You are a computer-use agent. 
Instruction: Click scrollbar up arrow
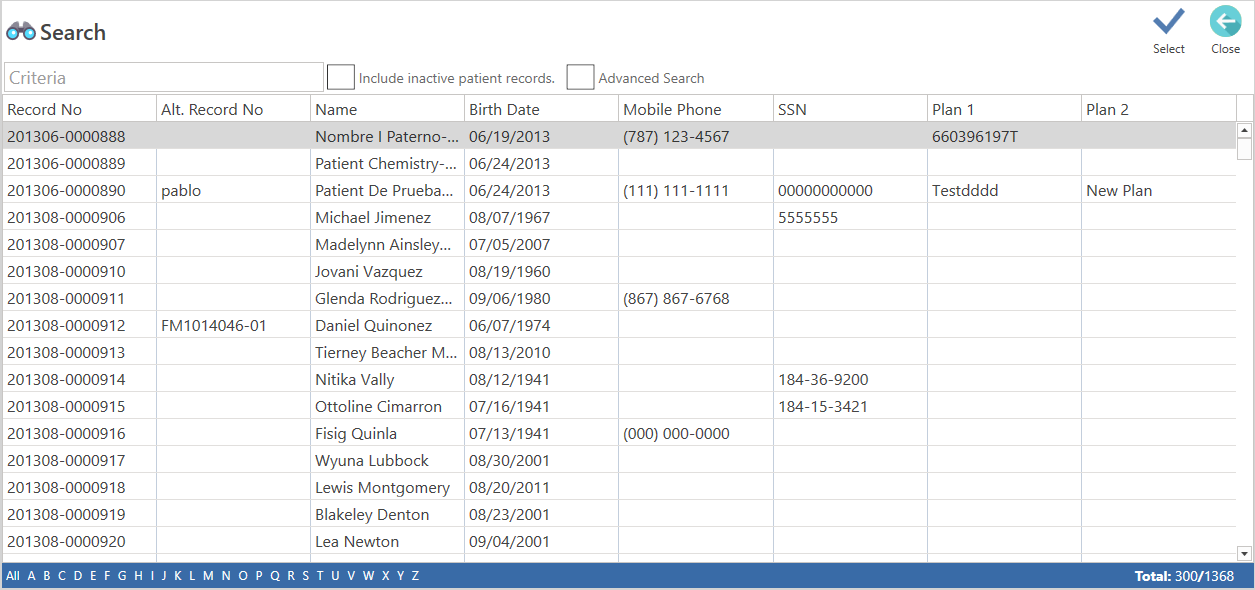tap(1244, 130)
